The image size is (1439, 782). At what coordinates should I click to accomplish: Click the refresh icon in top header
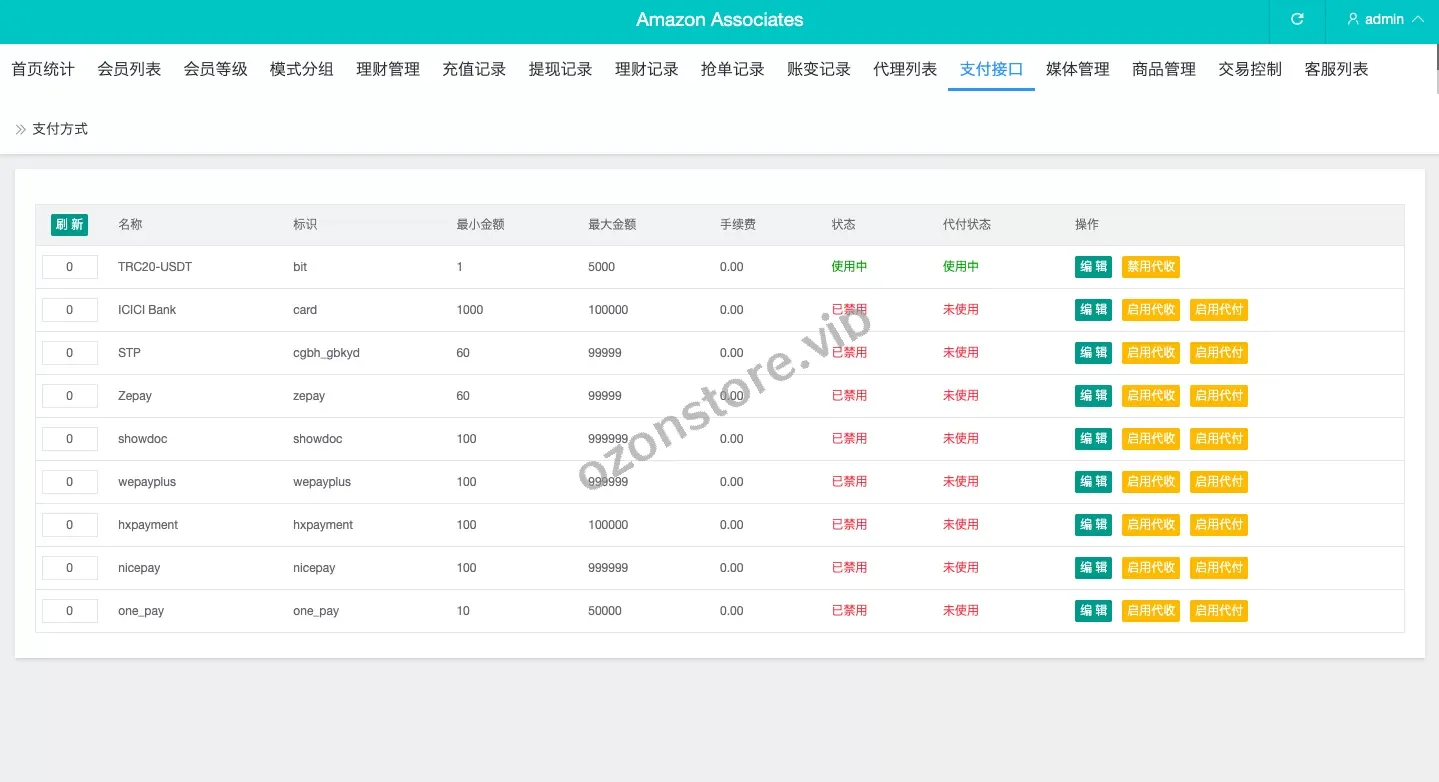click(x=1297, y=20)
